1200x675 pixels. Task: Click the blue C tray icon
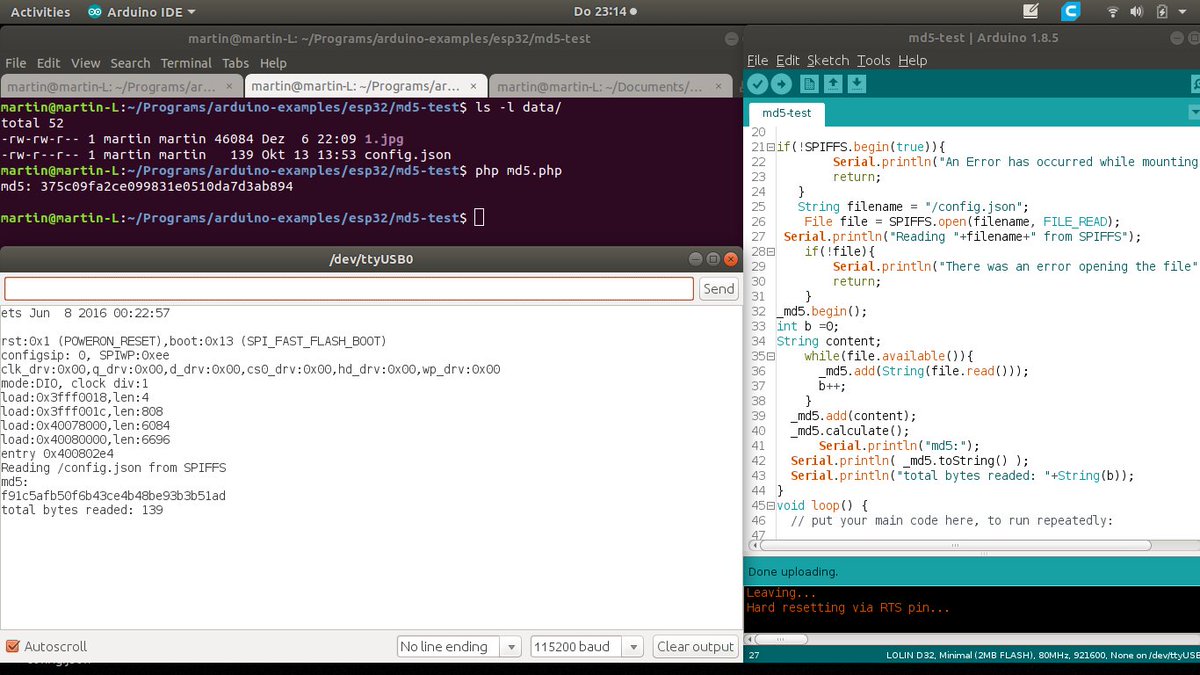pyautogui.click(x=1071, y=12)
